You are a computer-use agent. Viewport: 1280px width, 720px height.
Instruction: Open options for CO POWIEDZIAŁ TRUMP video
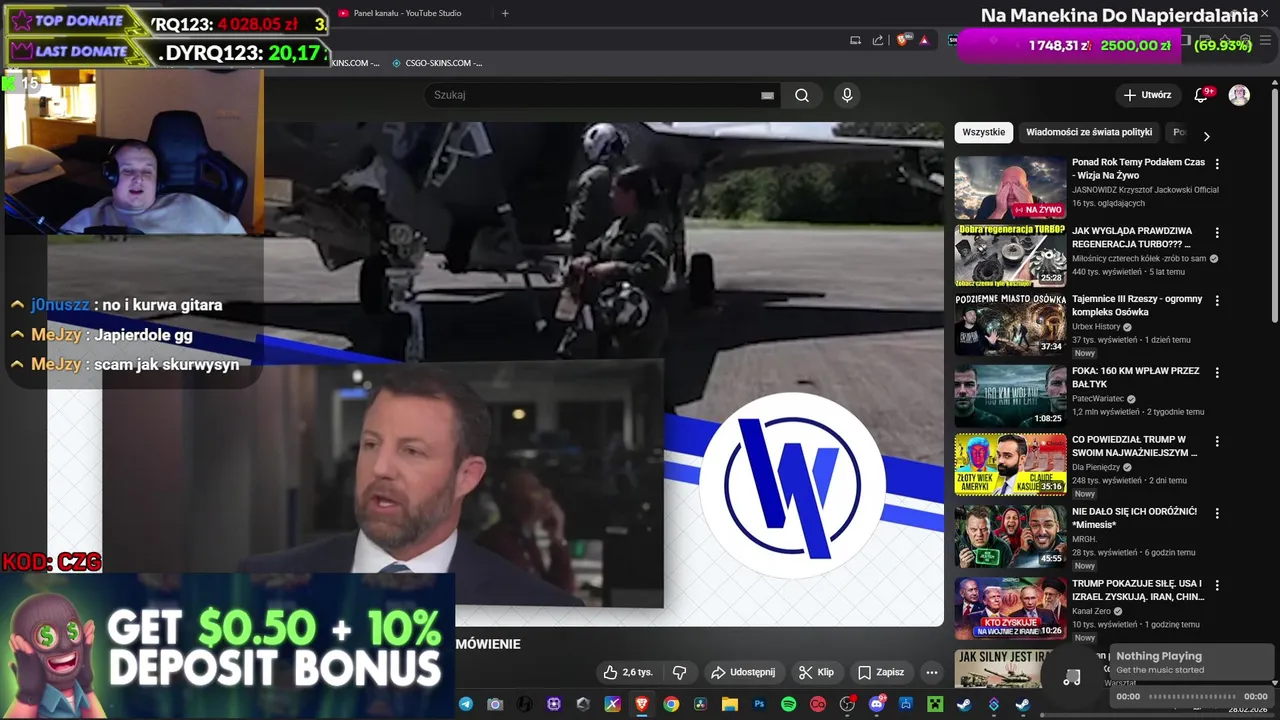point(1217,441)
